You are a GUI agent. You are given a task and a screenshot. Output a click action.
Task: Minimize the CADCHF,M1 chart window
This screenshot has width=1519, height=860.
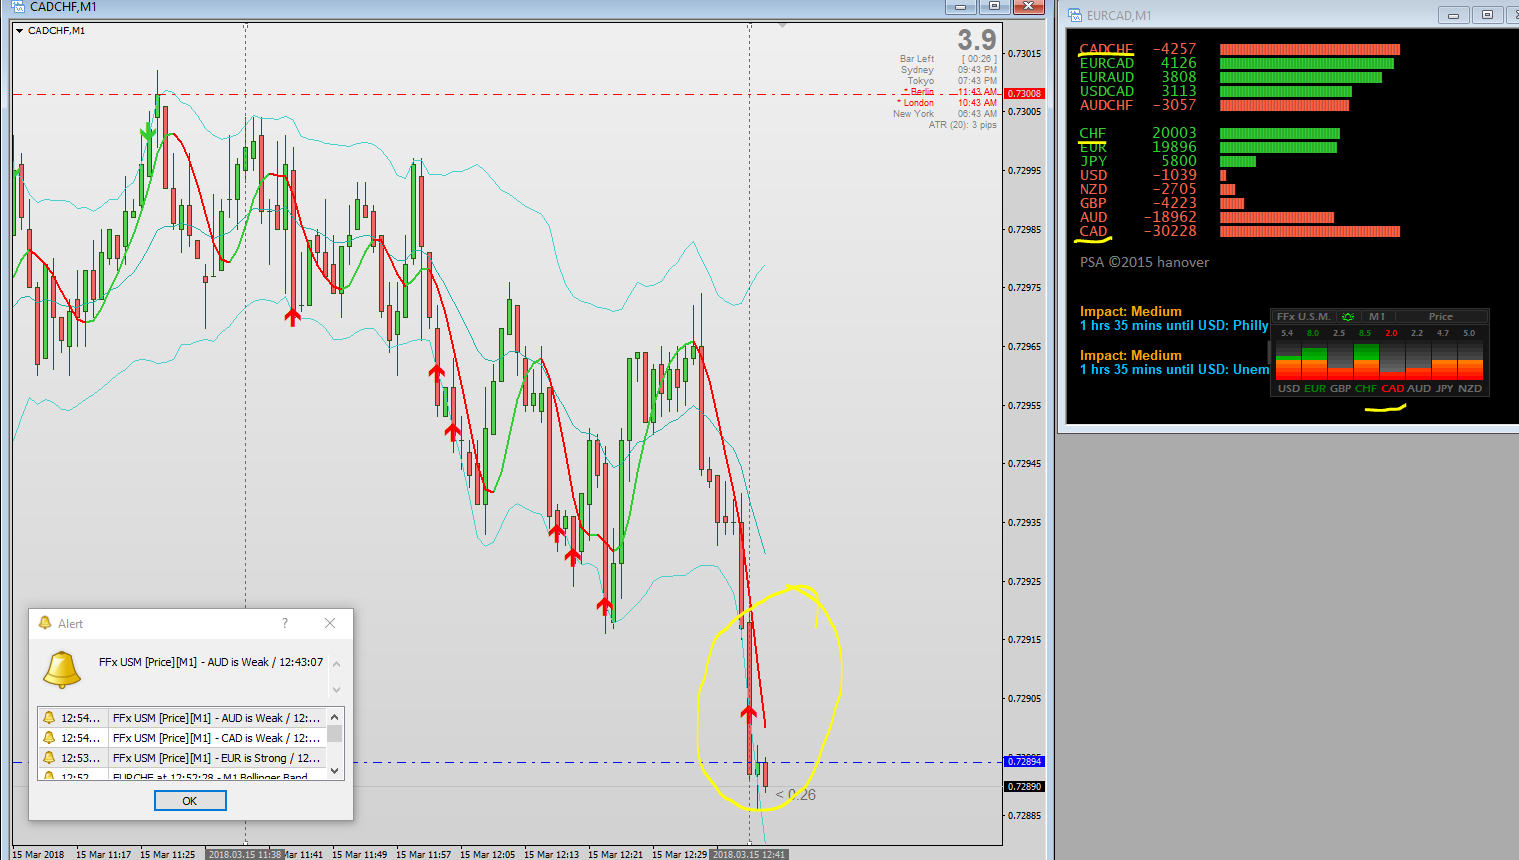[960, 7]
